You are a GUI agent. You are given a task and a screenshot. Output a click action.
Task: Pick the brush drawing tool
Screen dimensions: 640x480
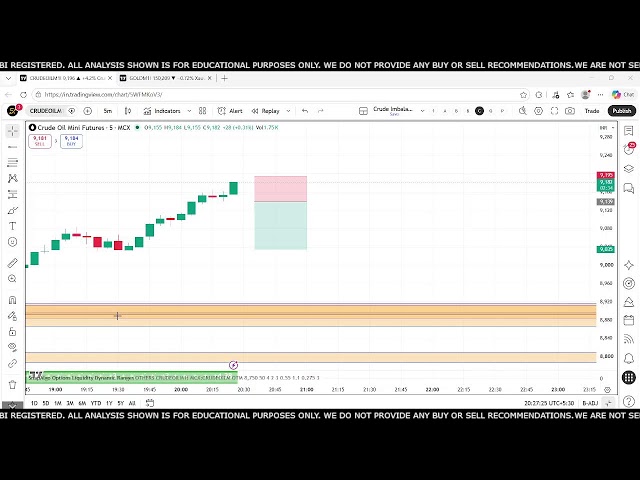[13, 211]
